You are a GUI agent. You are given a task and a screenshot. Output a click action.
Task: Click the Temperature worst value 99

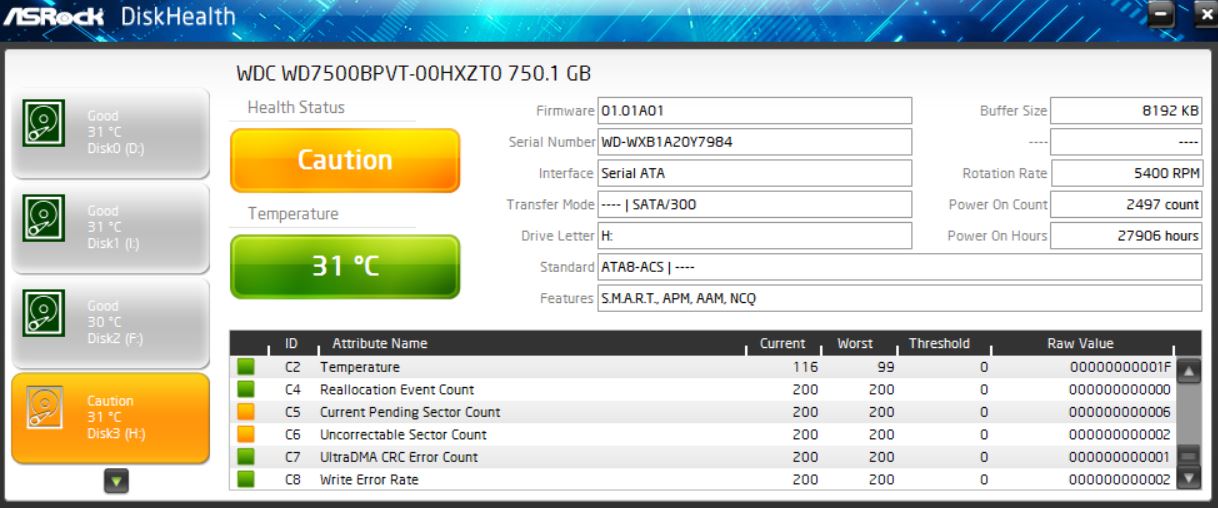(885, 367)
